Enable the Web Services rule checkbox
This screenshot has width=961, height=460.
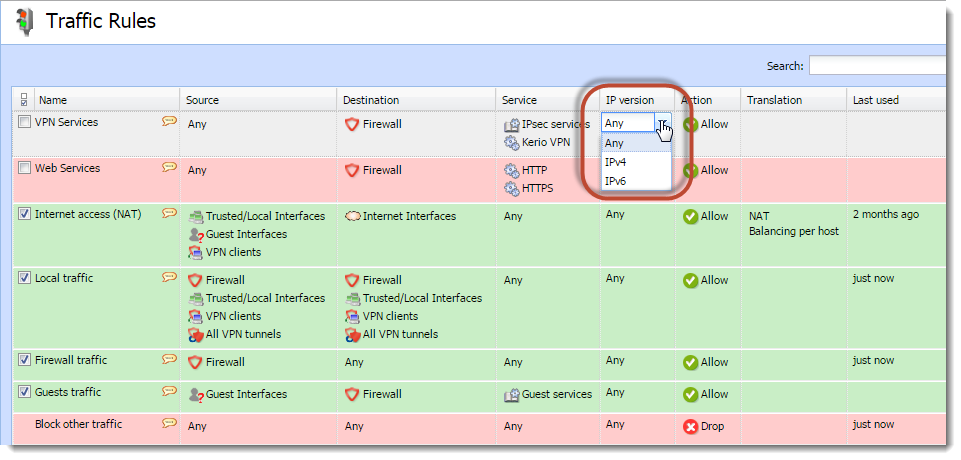(x=24, y=168)
